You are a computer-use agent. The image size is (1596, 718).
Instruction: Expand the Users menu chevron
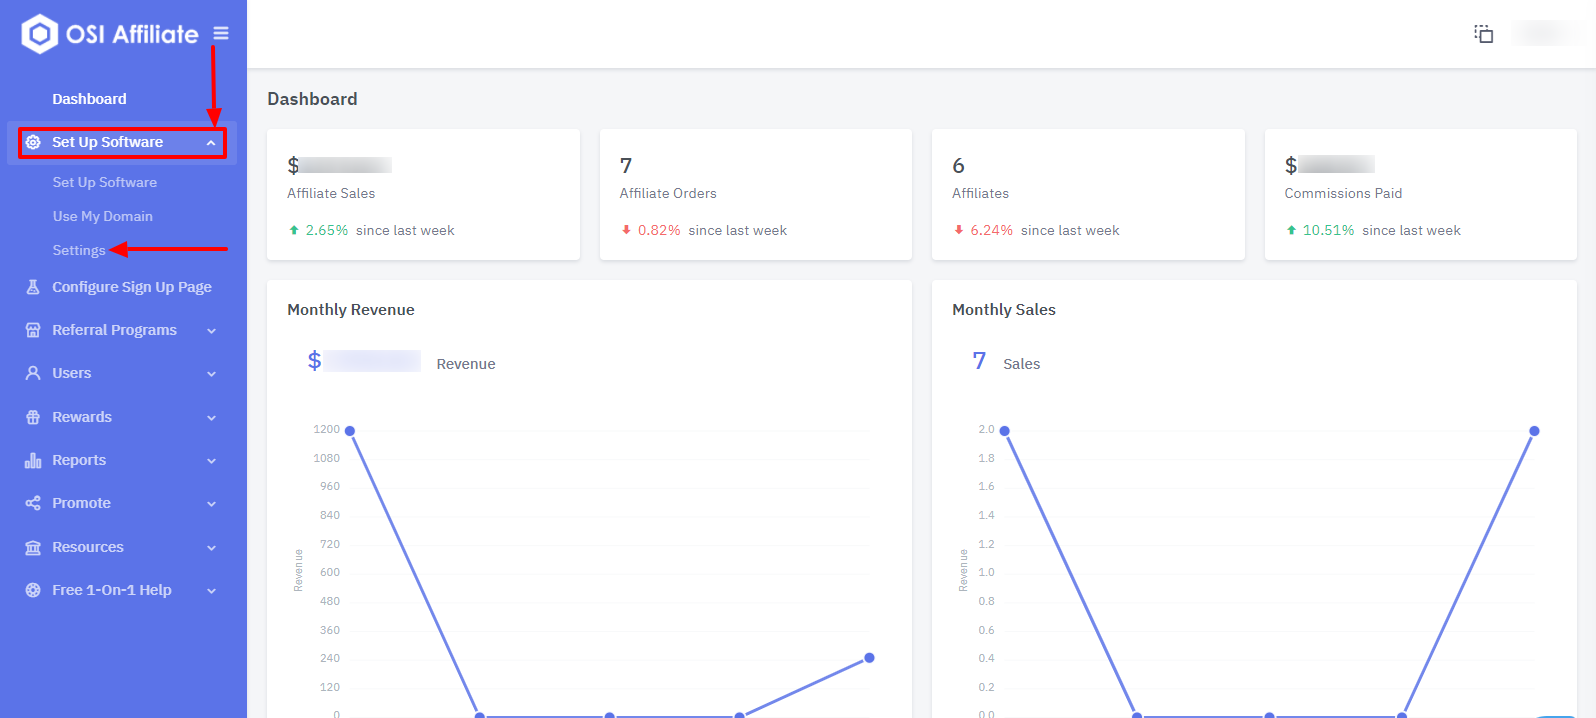pyautogui.click(x=211, y=374)
